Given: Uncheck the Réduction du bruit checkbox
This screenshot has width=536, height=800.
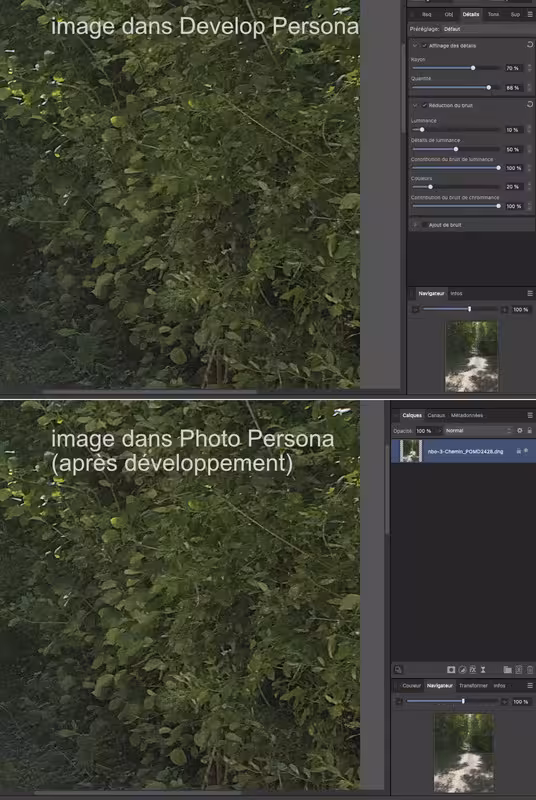Looking at the screenshot, I should (424, 105).
